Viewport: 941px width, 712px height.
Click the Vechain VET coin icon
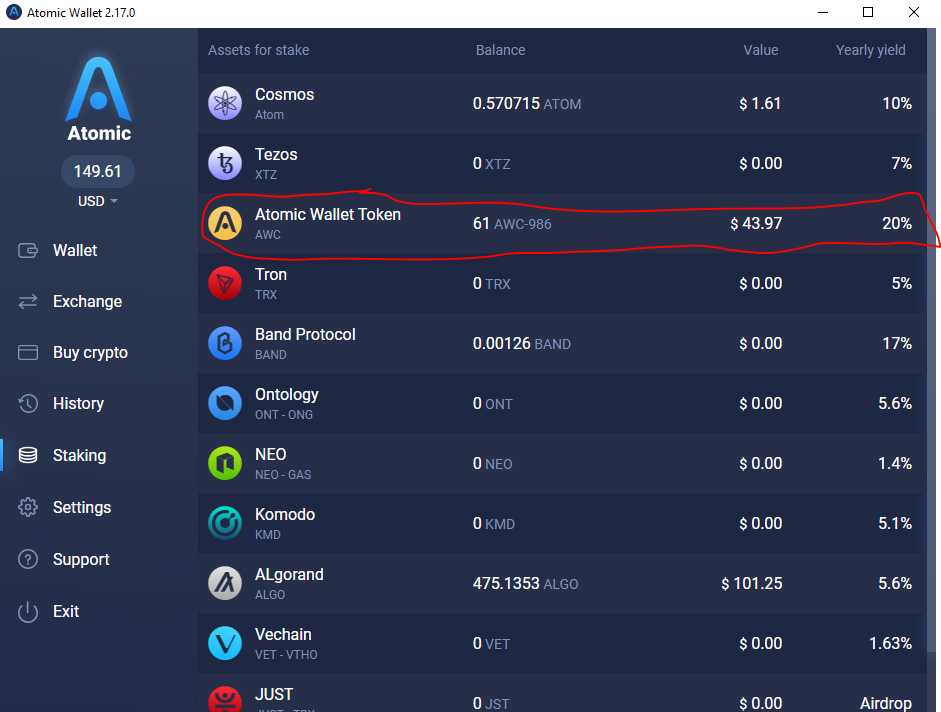(x=225, y=644)
